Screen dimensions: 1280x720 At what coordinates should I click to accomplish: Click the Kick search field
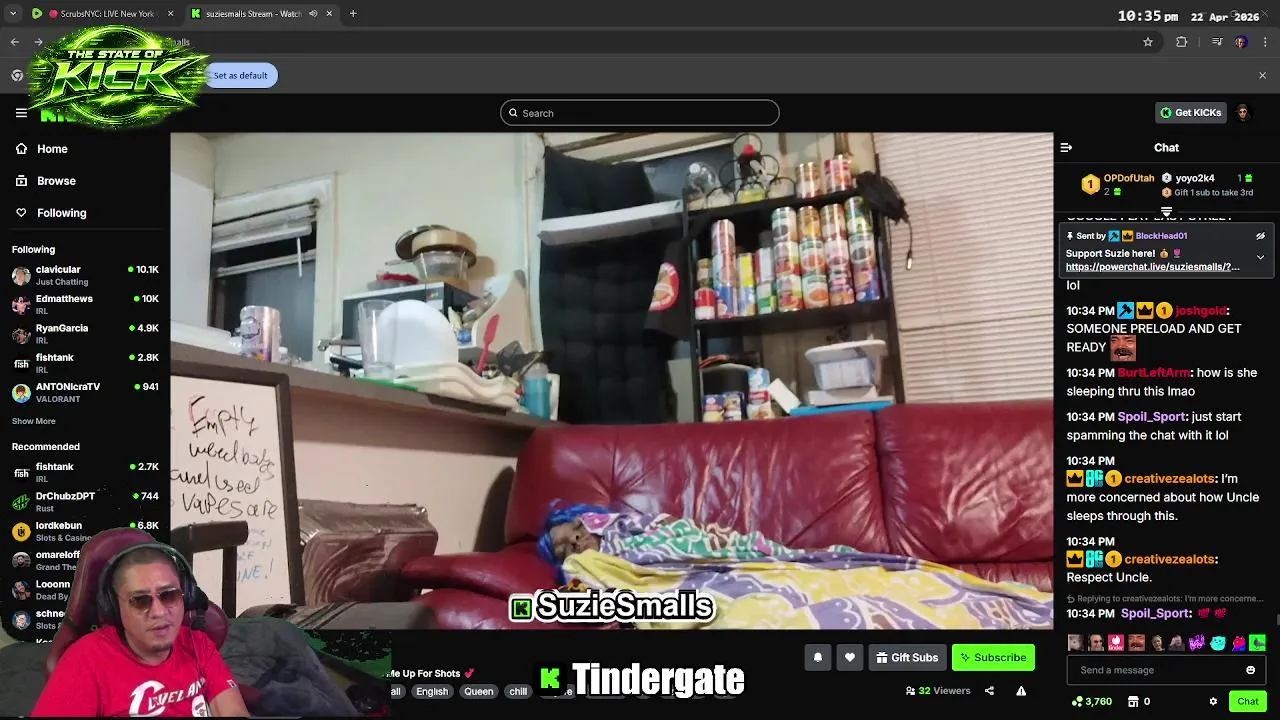pyautogui.click(x=640, y=113)
